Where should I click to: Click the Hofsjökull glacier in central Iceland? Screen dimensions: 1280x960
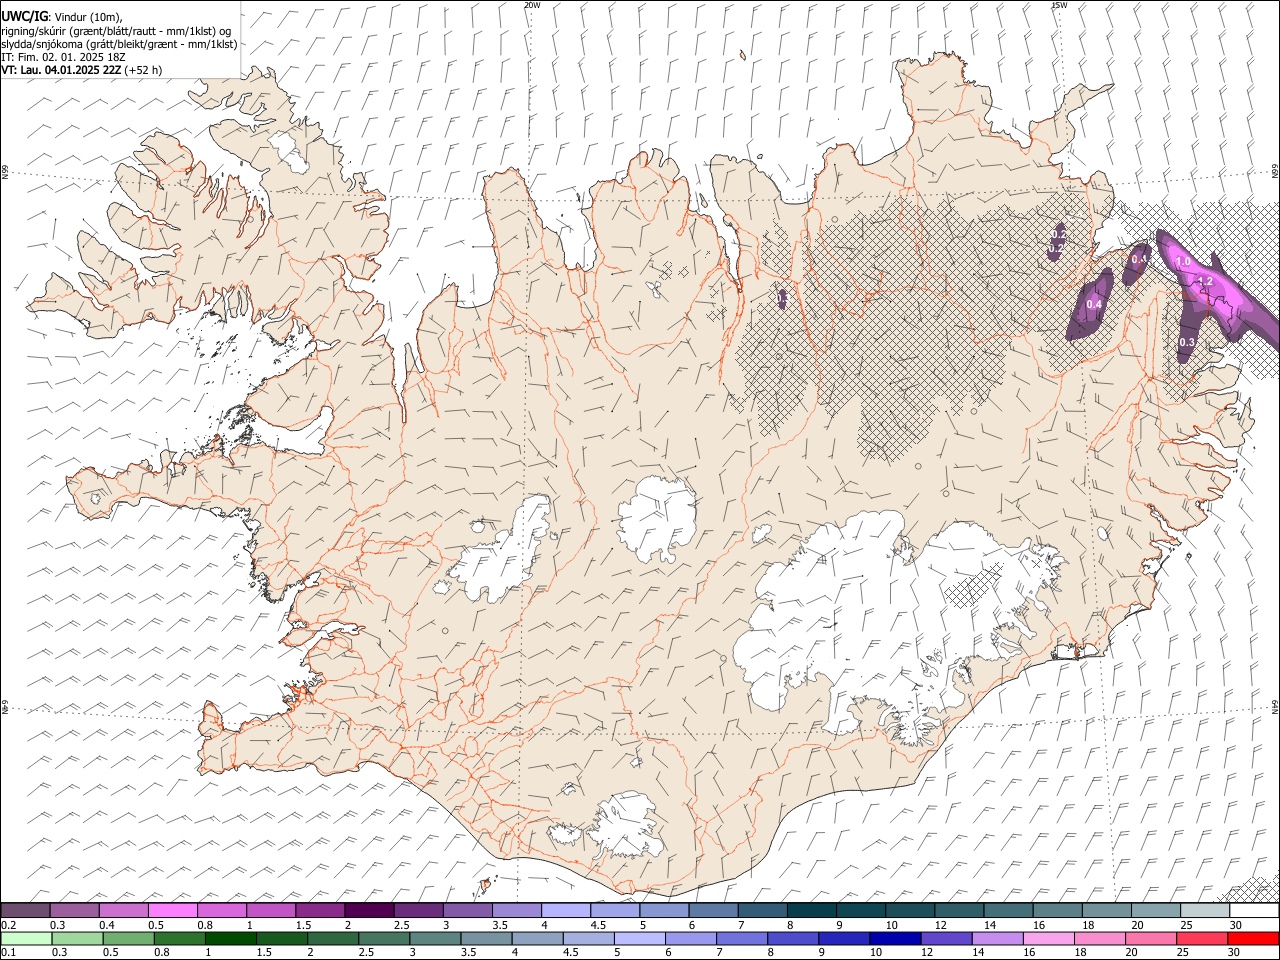click(657, 518)
